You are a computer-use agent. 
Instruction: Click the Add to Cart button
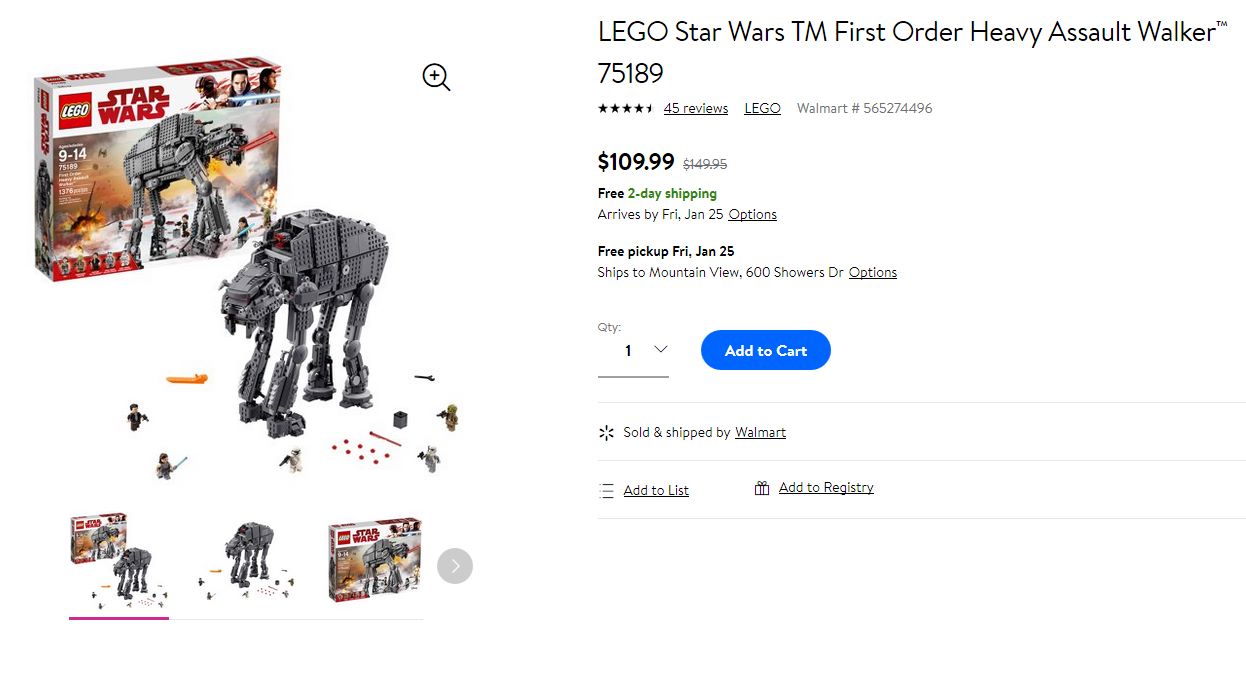(x=765, y=350)
